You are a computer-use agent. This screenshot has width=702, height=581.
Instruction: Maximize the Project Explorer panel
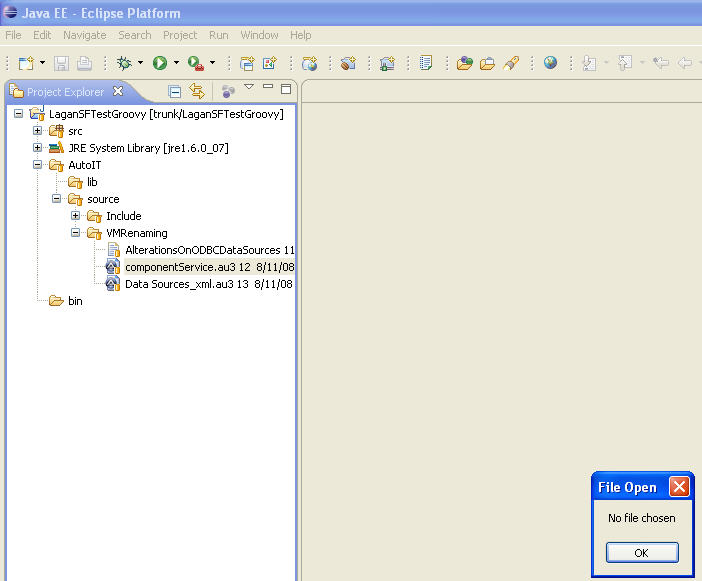[286, 89]
